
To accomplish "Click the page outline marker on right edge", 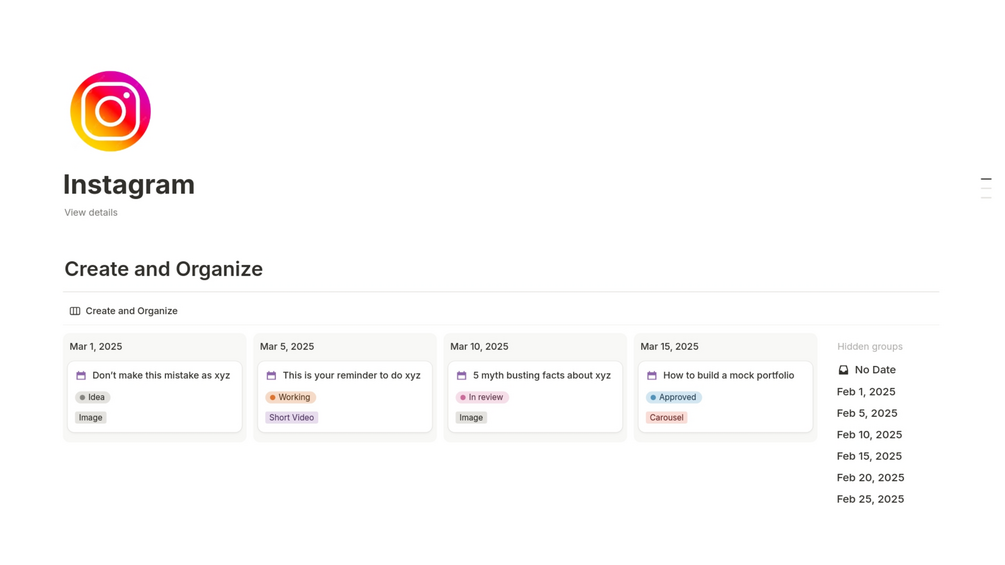I will coord(986,180).
